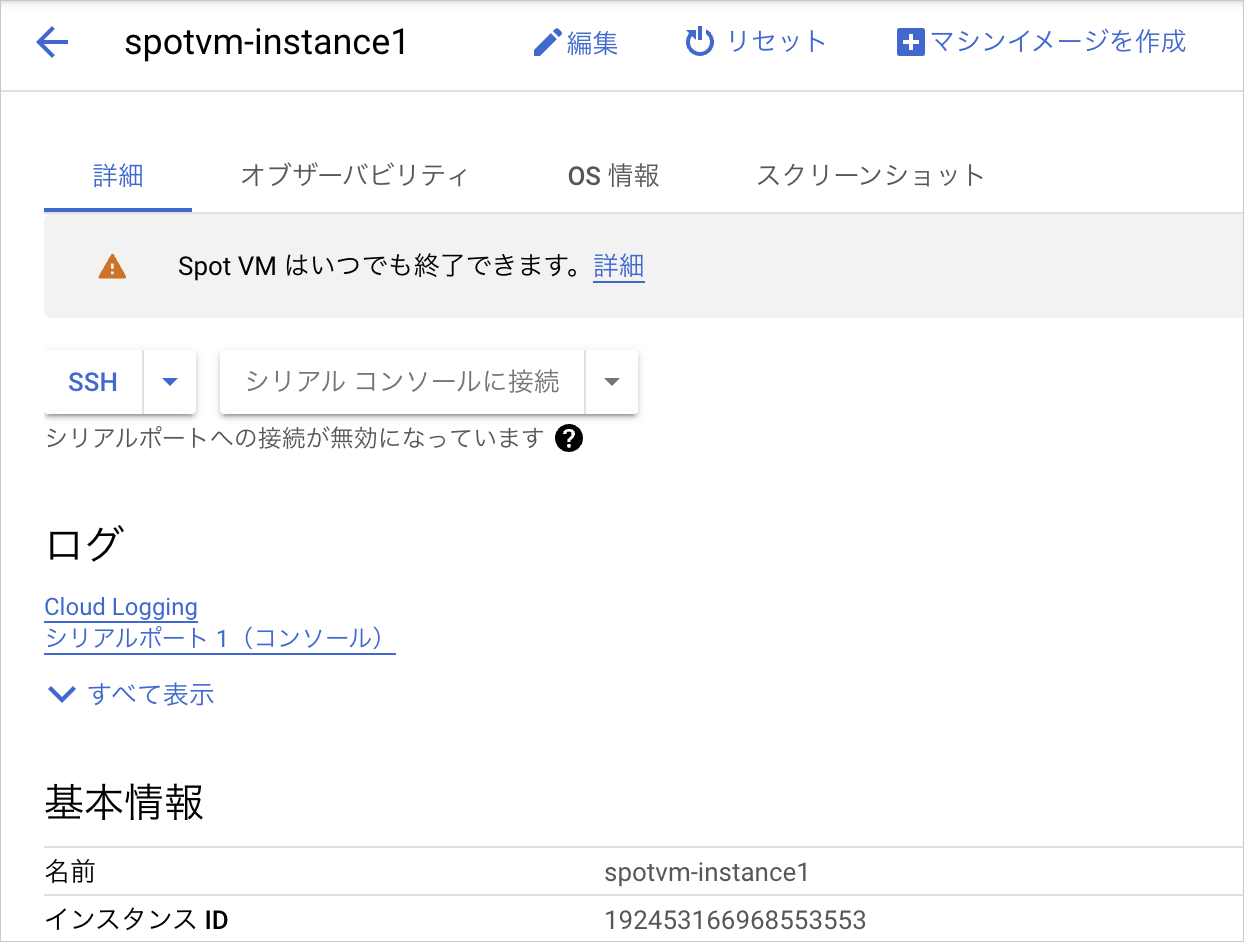
Task: Click the chevron icon beside すべて表示
Action: [61, 694]
